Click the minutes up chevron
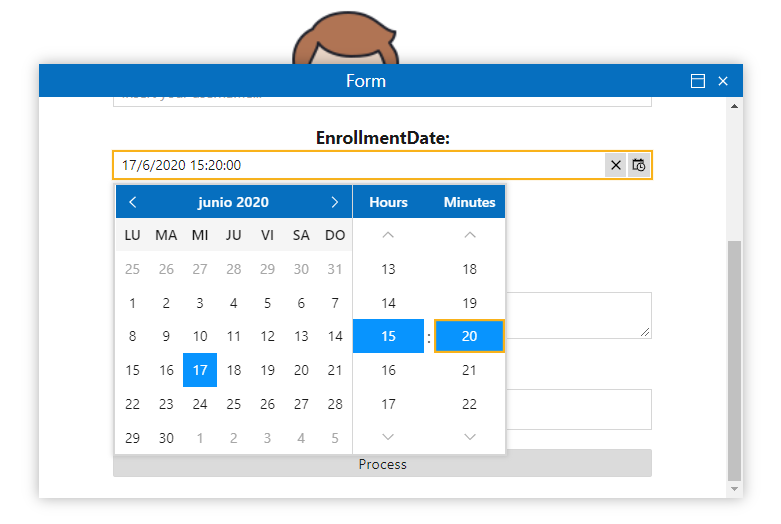The image size is (781, 524). [470, 235]
